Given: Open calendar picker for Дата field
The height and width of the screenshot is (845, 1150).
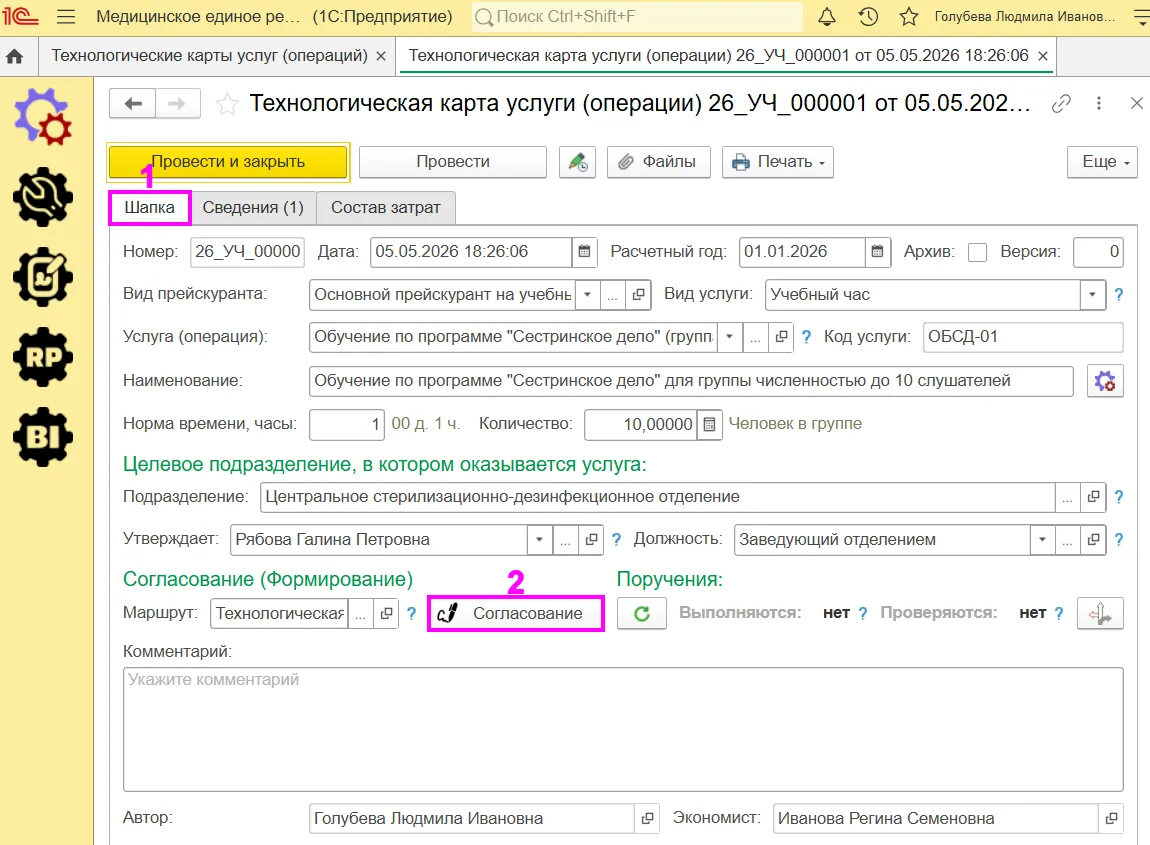Looking at the screenshot, I should pyautogui.click(x=585, y=252).
